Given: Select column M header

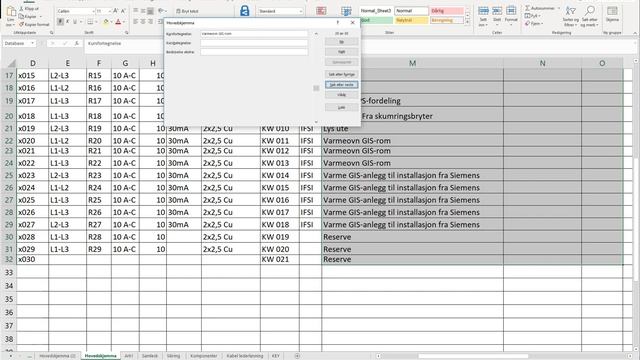Looking at the screenshot, I should coord(413,63).
